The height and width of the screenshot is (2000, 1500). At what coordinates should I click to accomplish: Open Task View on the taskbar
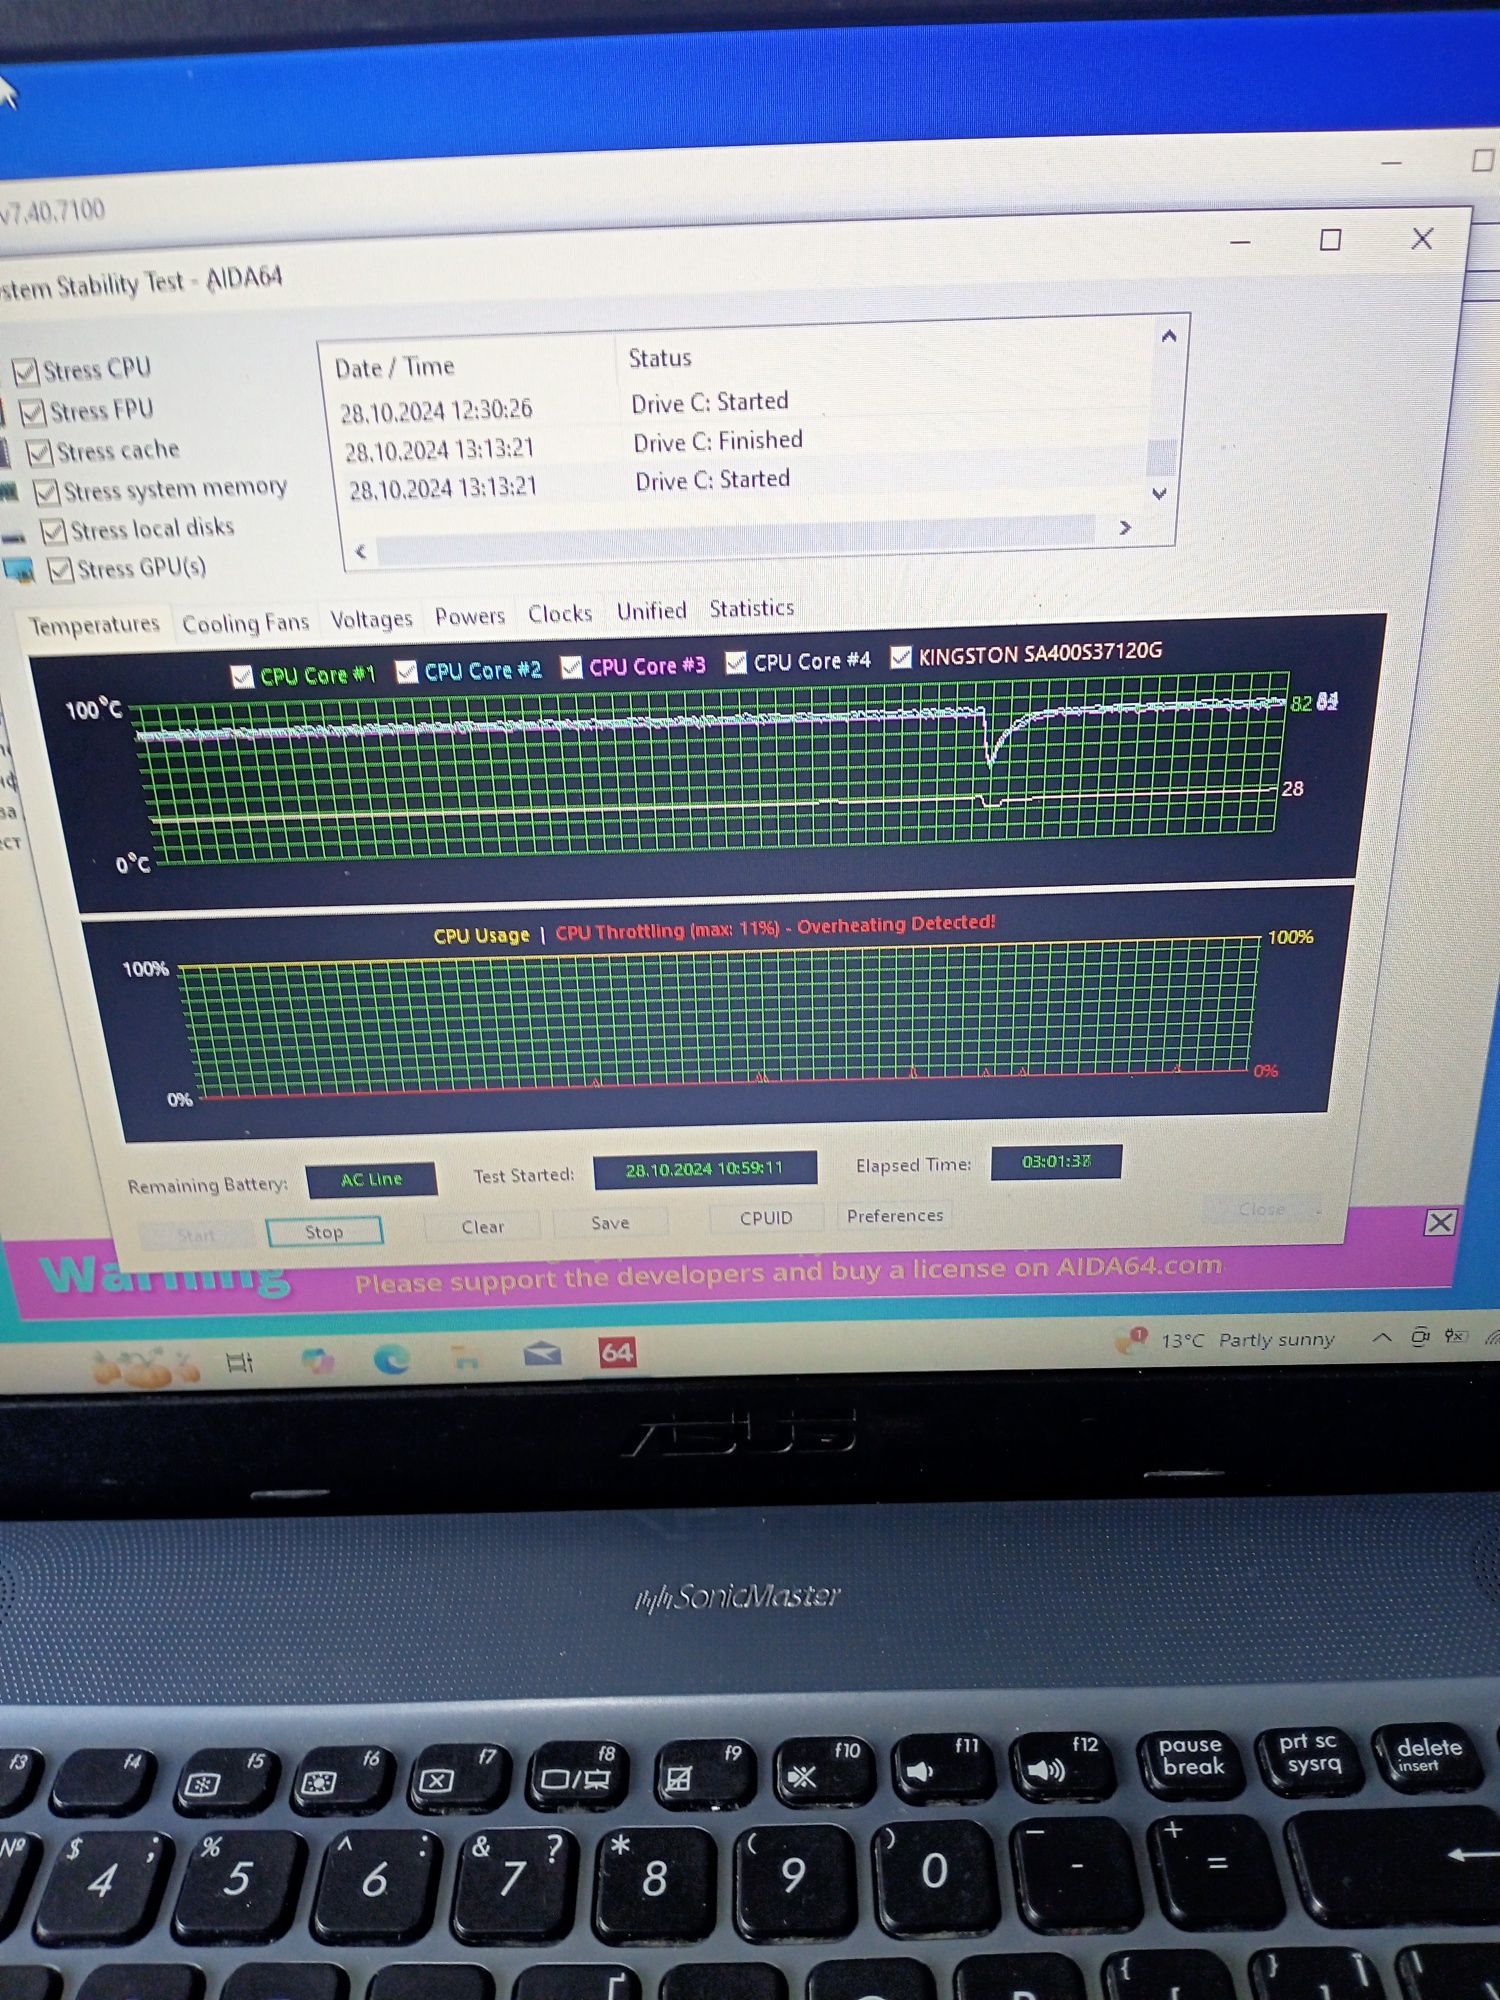pyautogui.click(x=240, y=1362)
